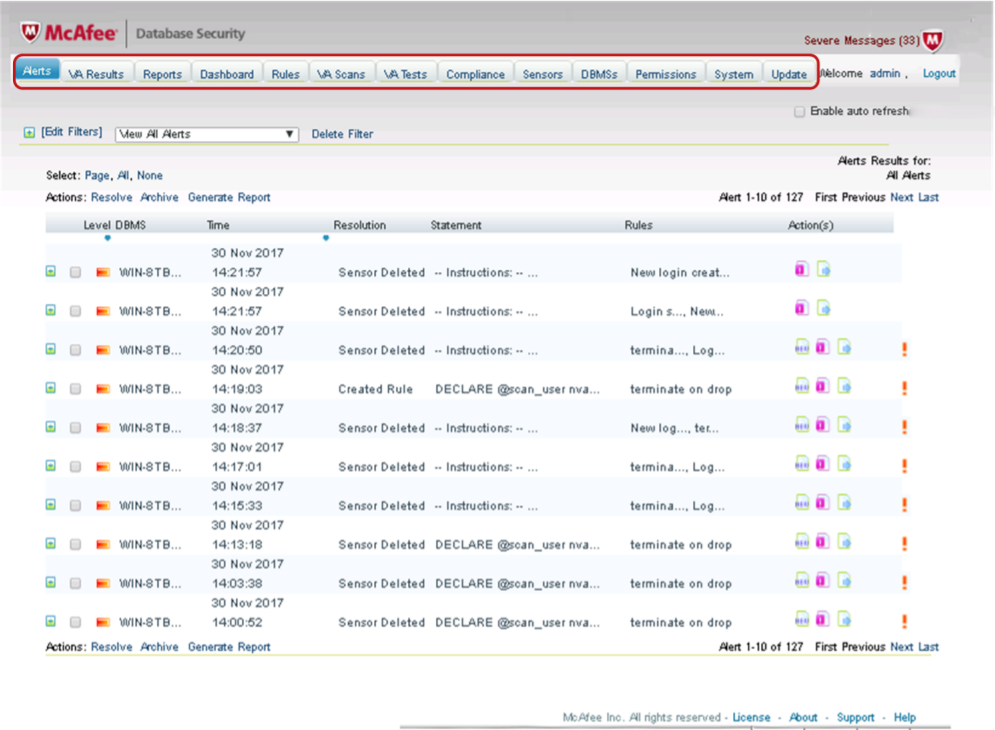Click the McAfee shield icon beside Severe Messages
Screen dimensions: 995x730
pos(931,41)
